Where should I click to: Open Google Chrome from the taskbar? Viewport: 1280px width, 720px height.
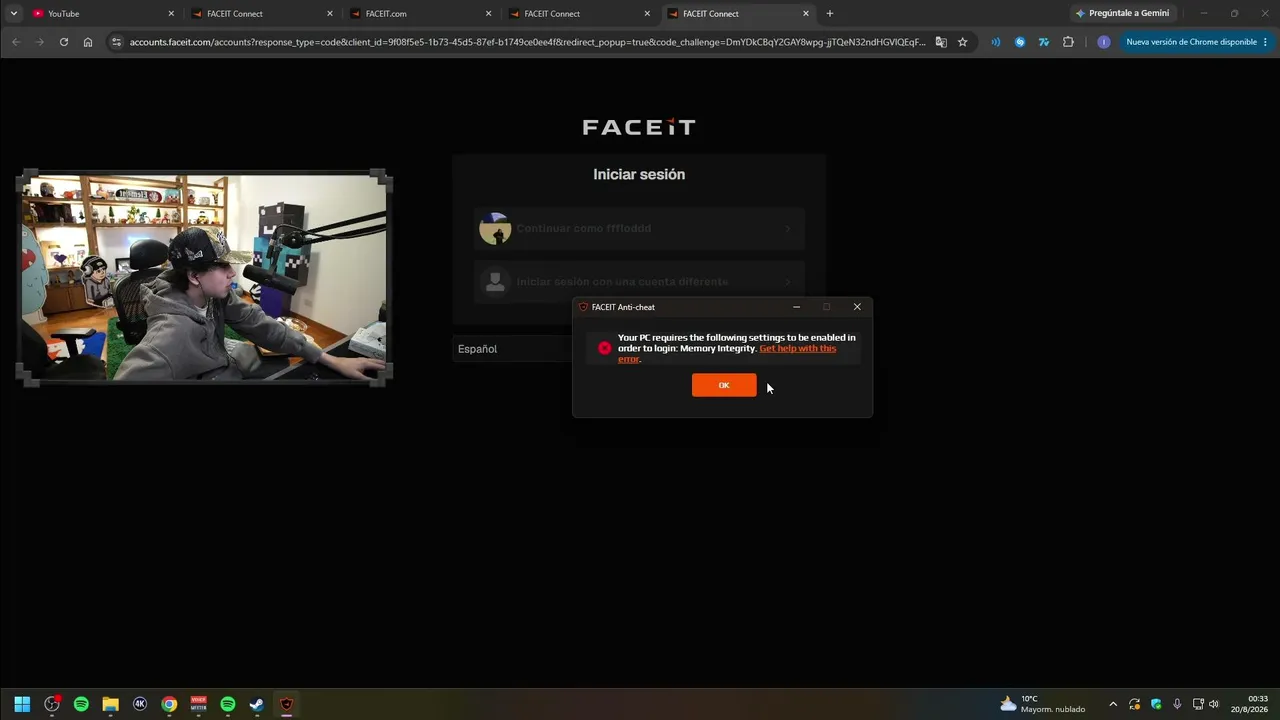(x=169, y=704)
